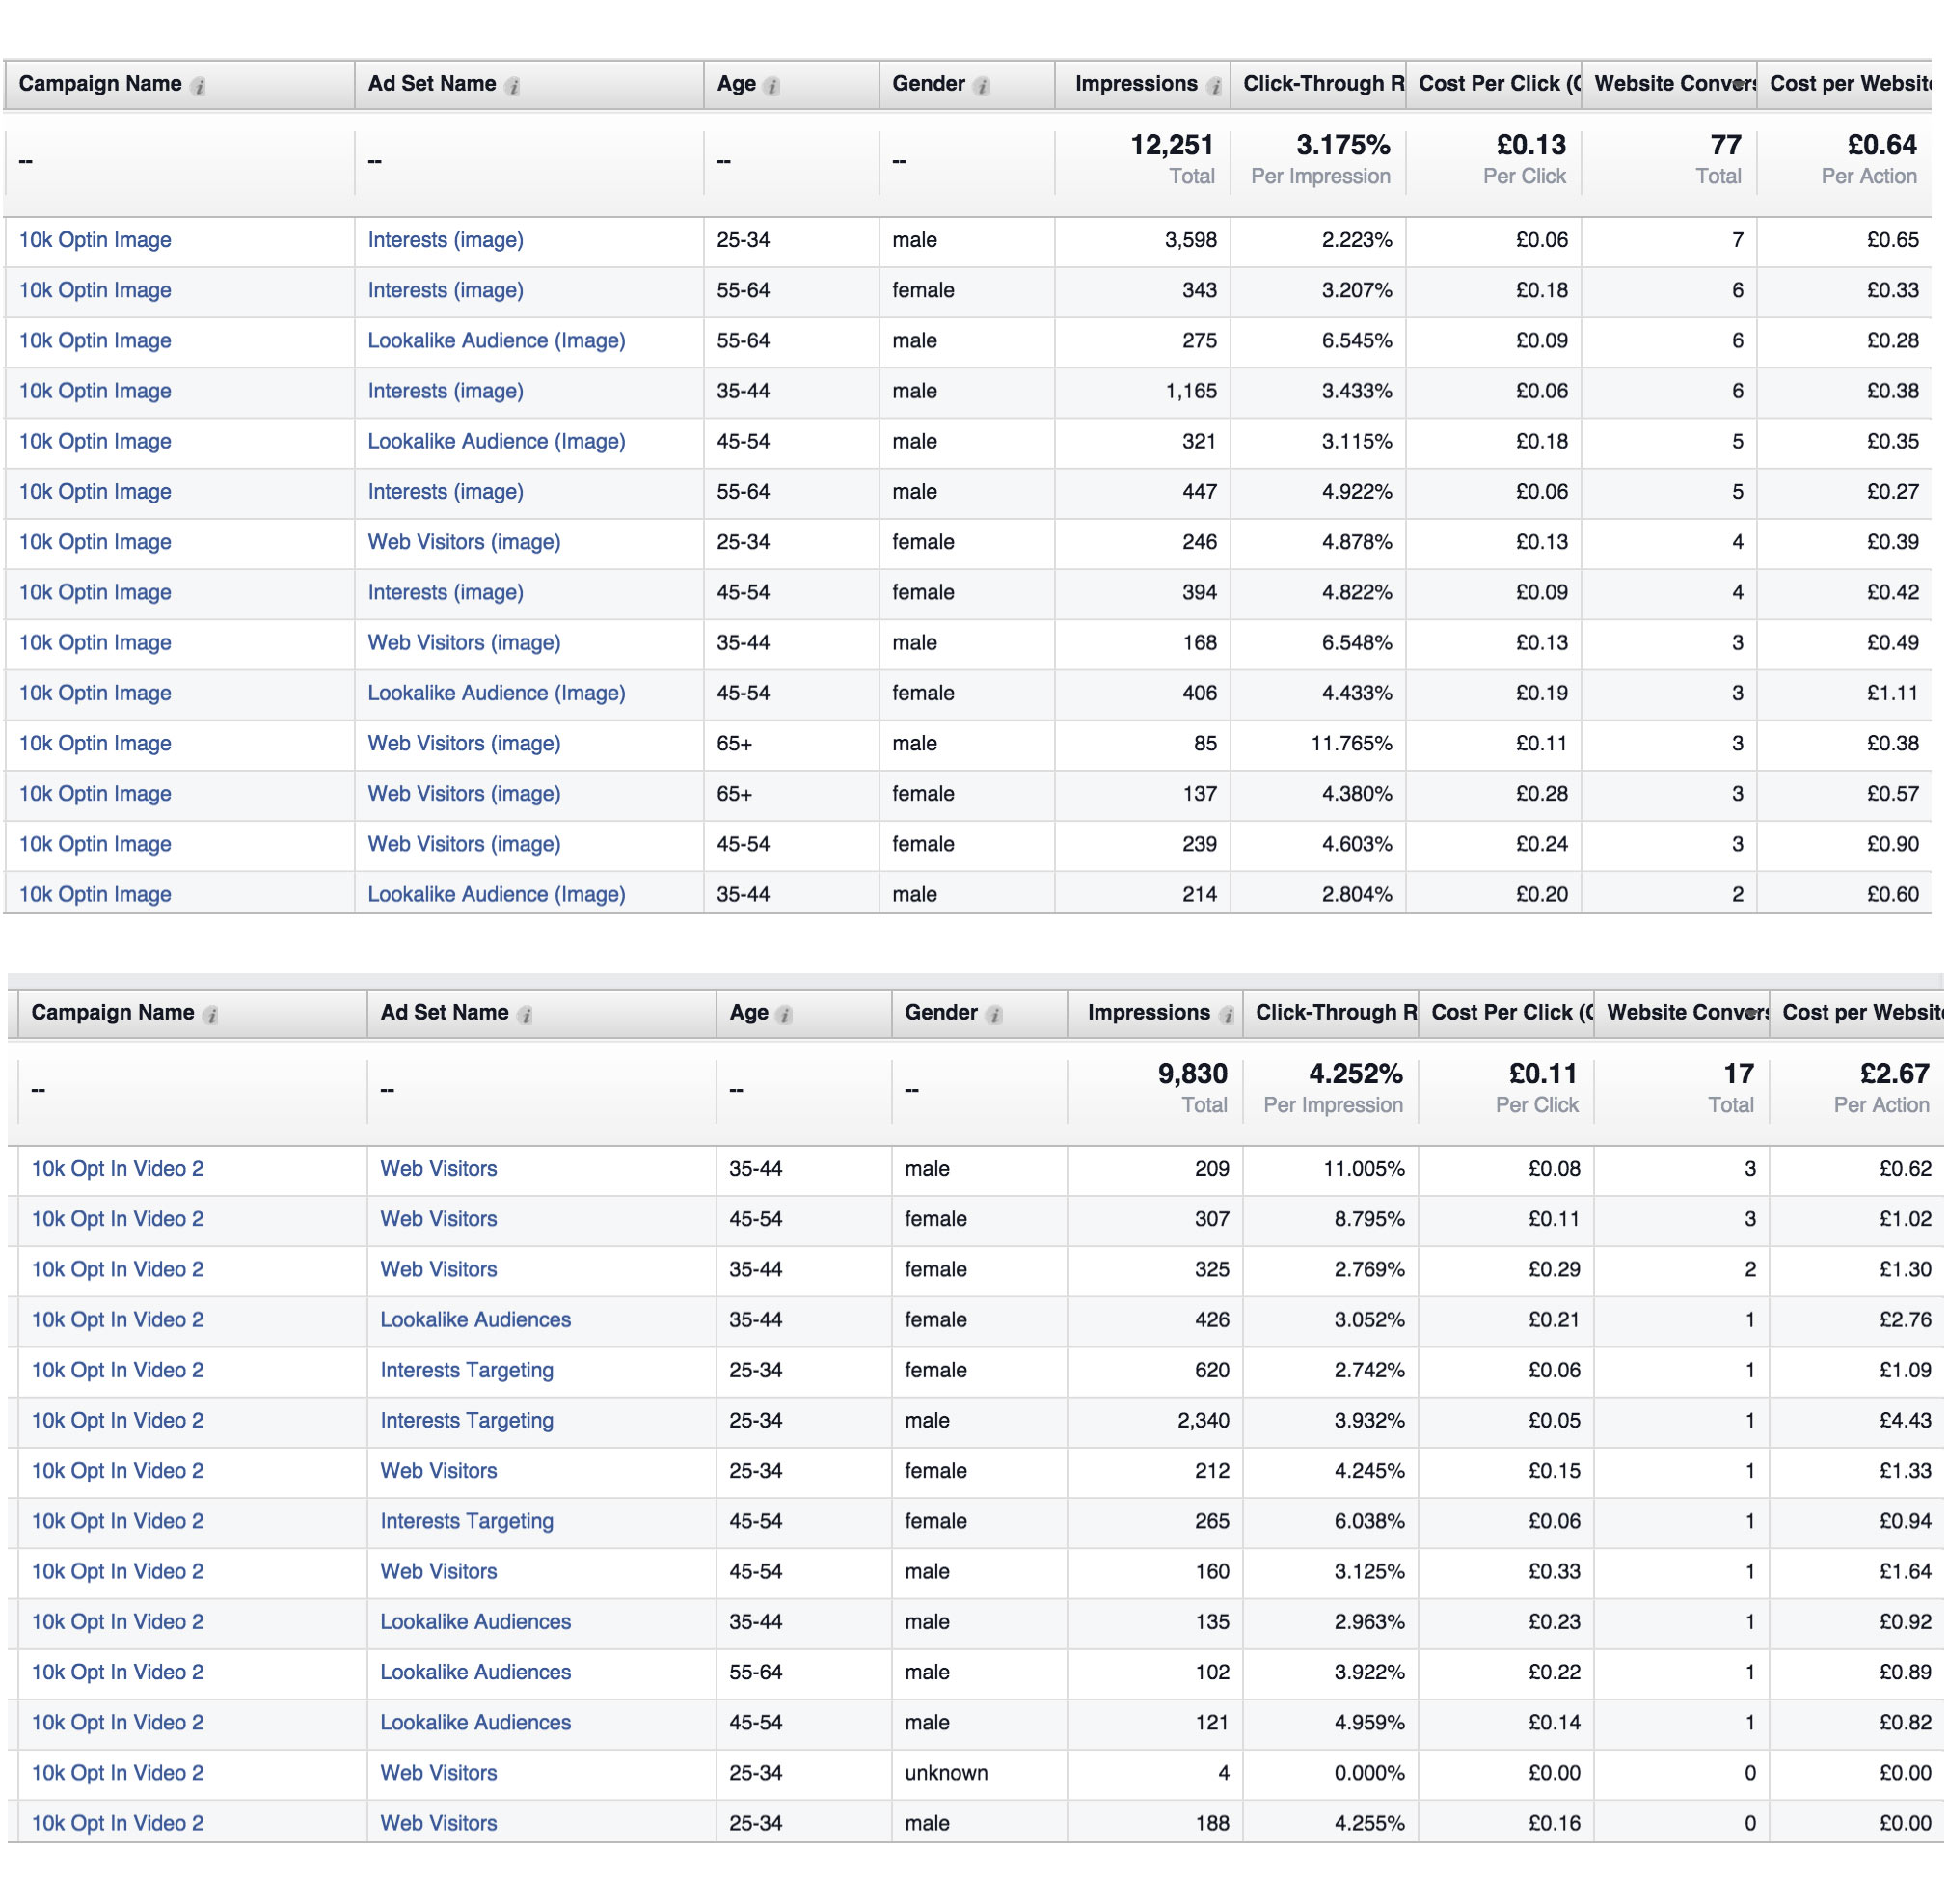Click info icon beside Age in top table
1948x1904 pixels.
[771, 86]
